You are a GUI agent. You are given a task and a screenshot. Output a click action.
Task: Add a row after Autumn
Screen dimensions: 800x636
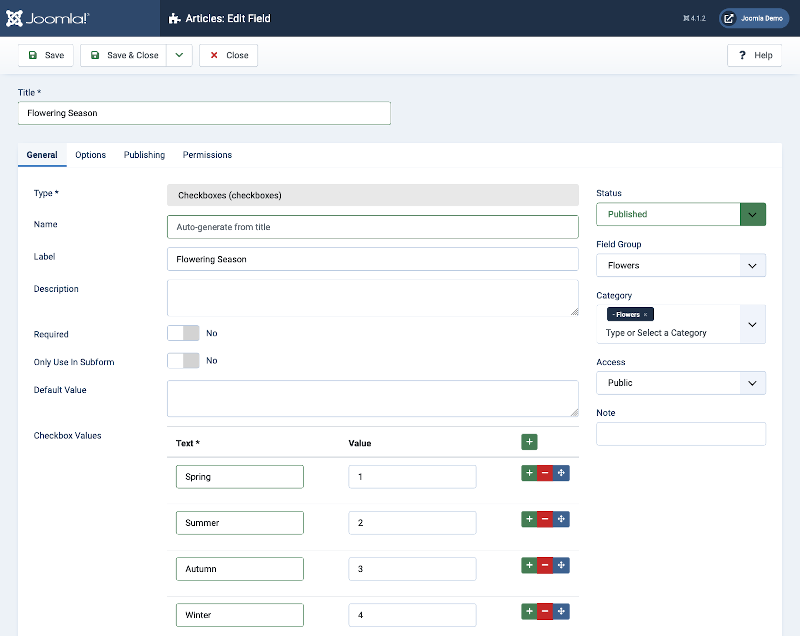click(529, 565)
